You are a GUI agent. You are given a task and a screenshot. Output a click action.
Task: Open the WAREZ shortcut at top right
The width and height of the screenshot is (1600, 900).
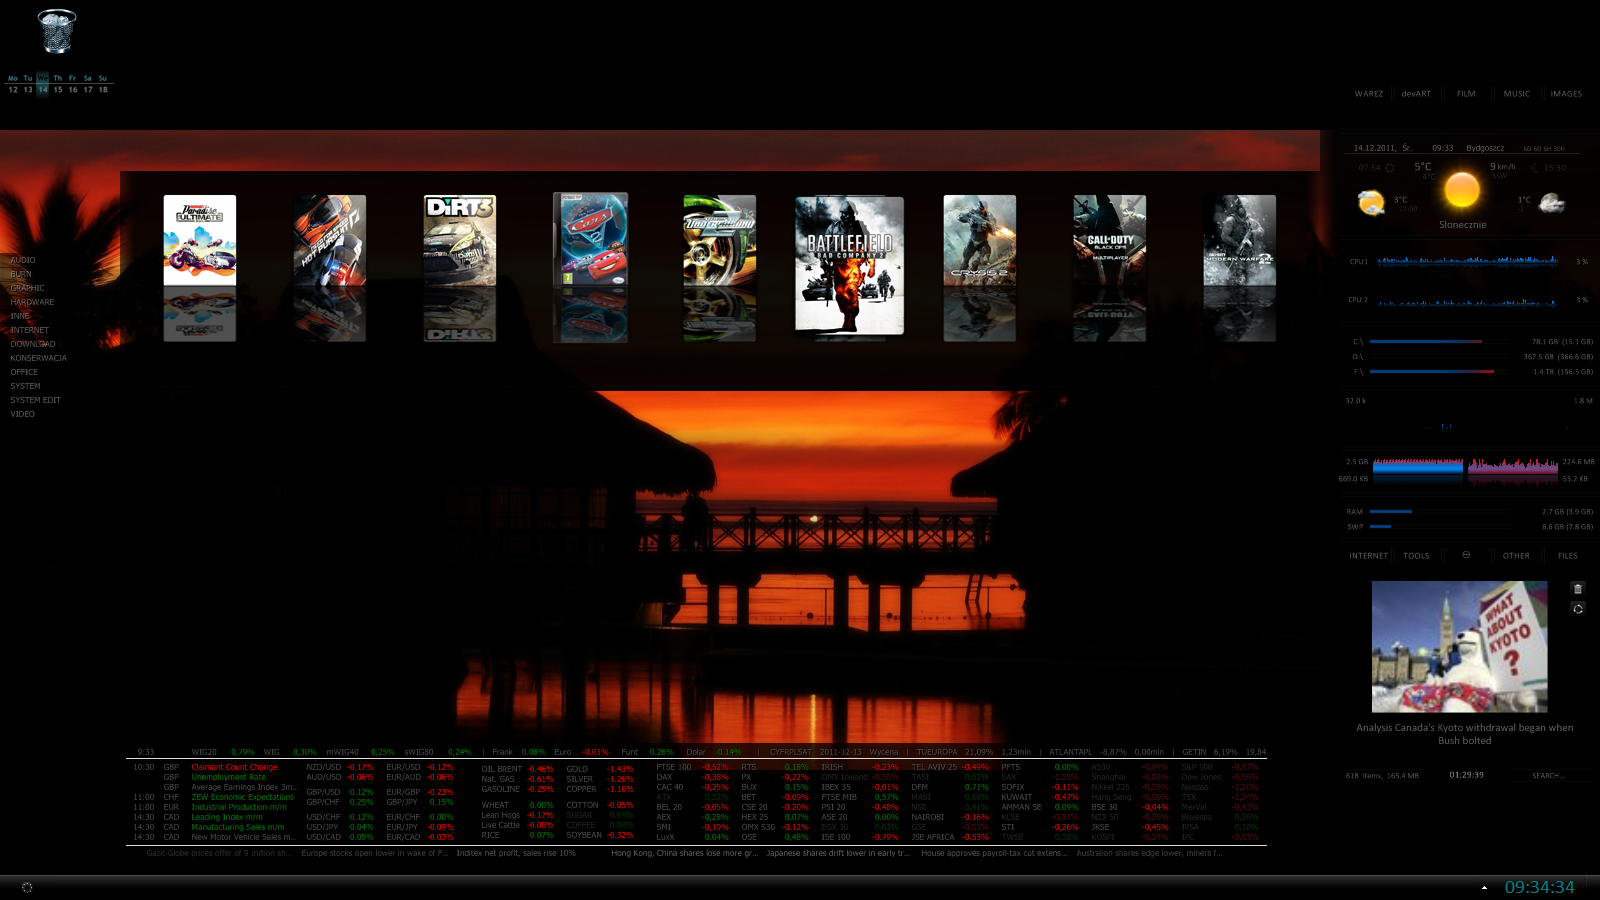[x=1369, y=94]
